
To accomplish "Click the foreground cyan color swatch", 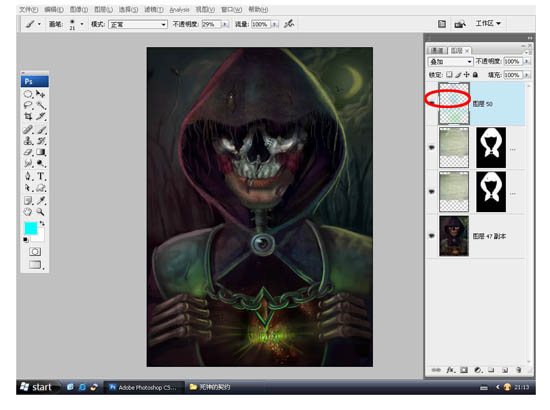I will click(30, 228).
